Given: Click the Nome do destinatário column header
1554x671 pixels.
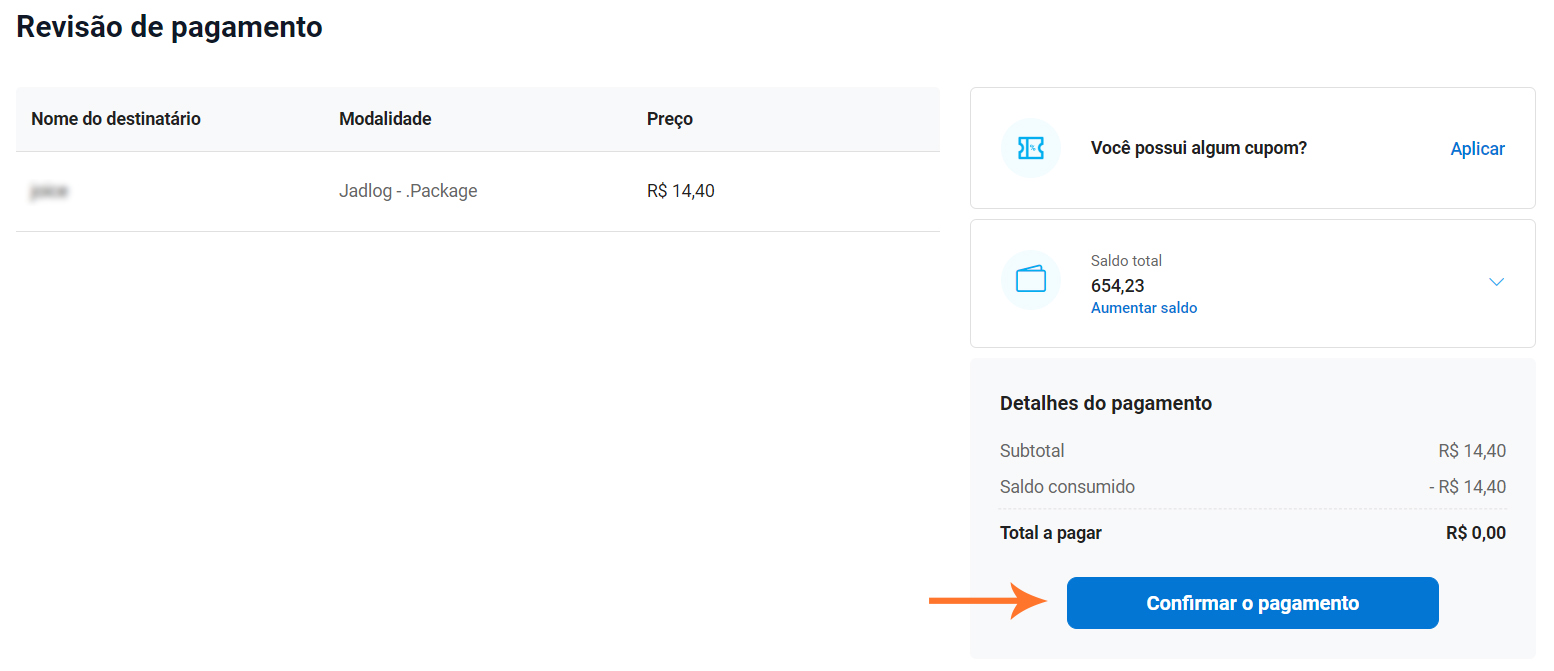Looking at the screenshot, I should (x=116, y=119).
